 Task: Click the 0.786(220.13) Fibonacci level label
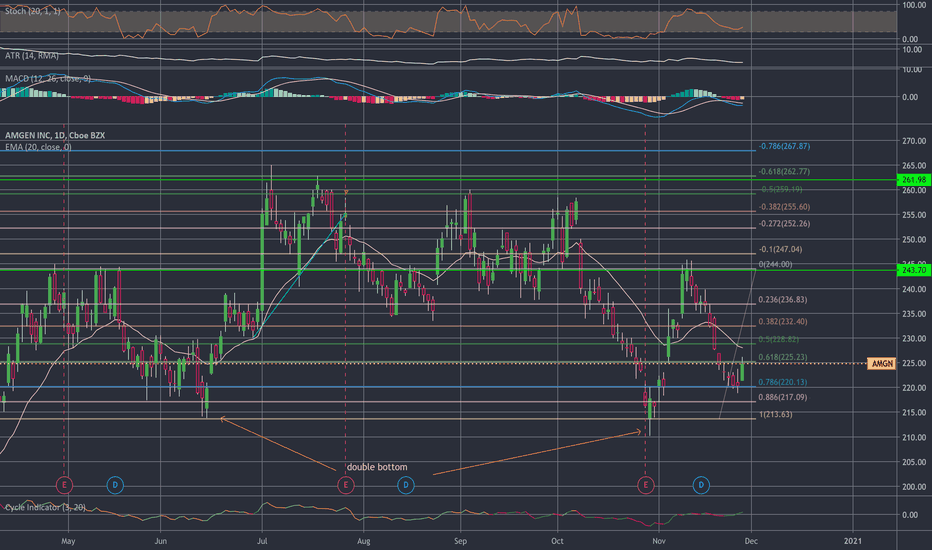click(783, 382)
